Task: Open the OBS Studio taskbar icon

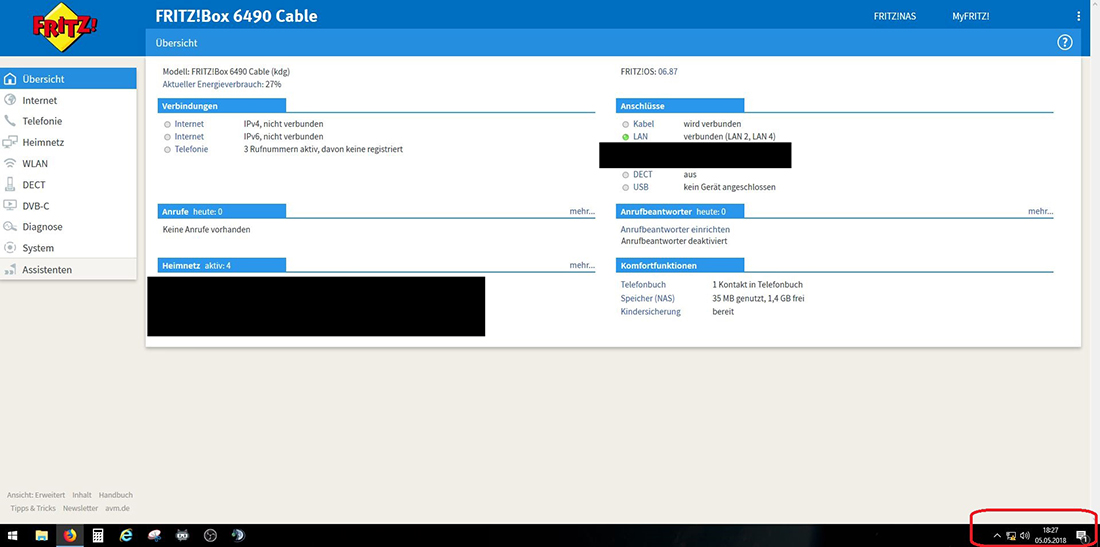Action: click(210, 536)
